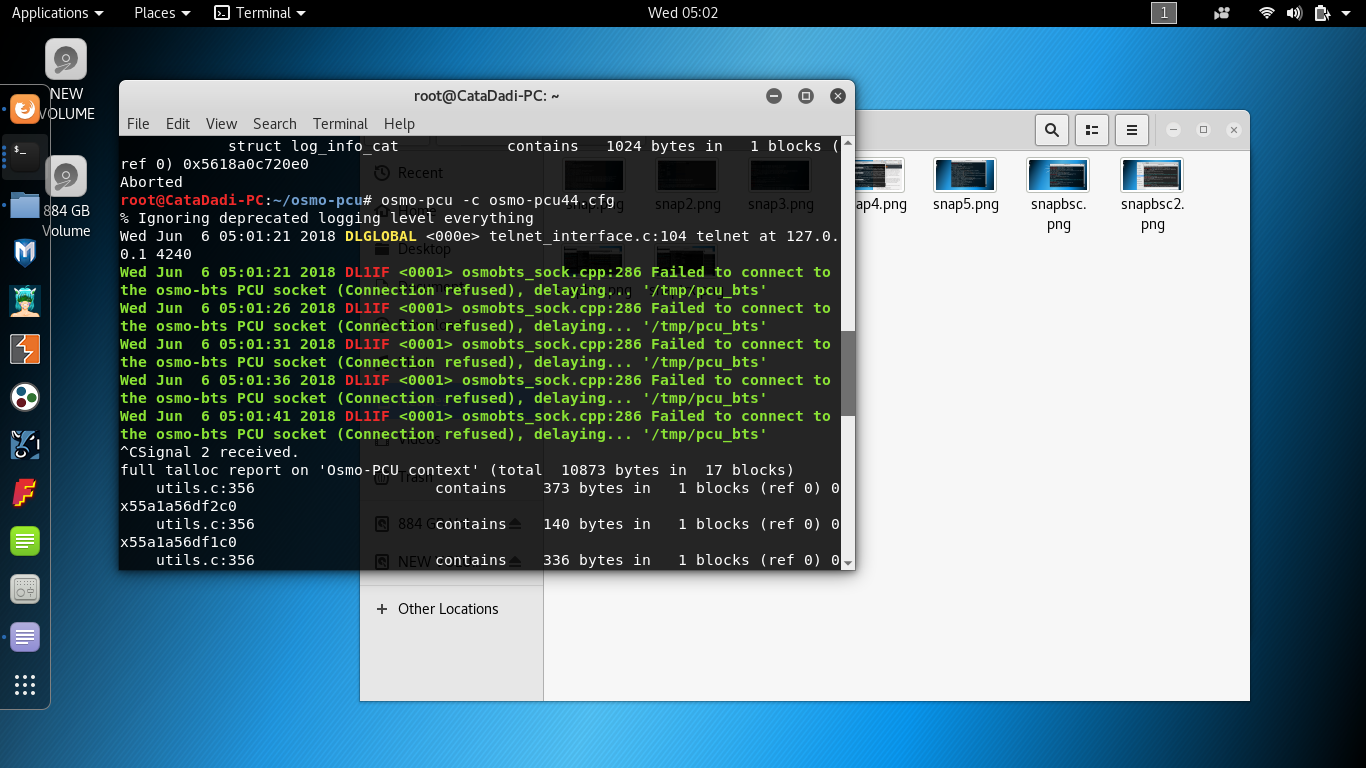
Task: Click the Wed 05:02 clock
Action: coord(683,13)
